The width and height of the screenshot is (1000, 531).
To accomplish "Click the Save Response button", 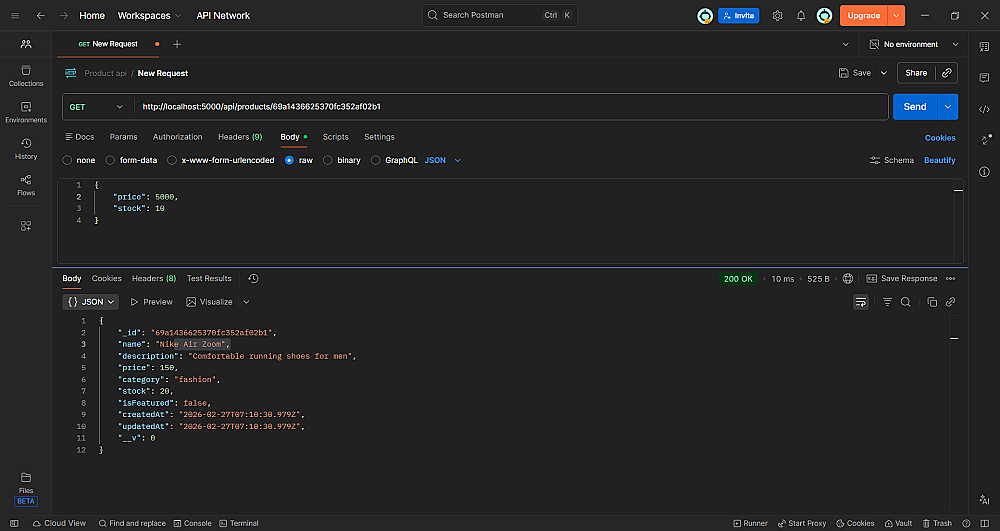I will pos(902,278).
